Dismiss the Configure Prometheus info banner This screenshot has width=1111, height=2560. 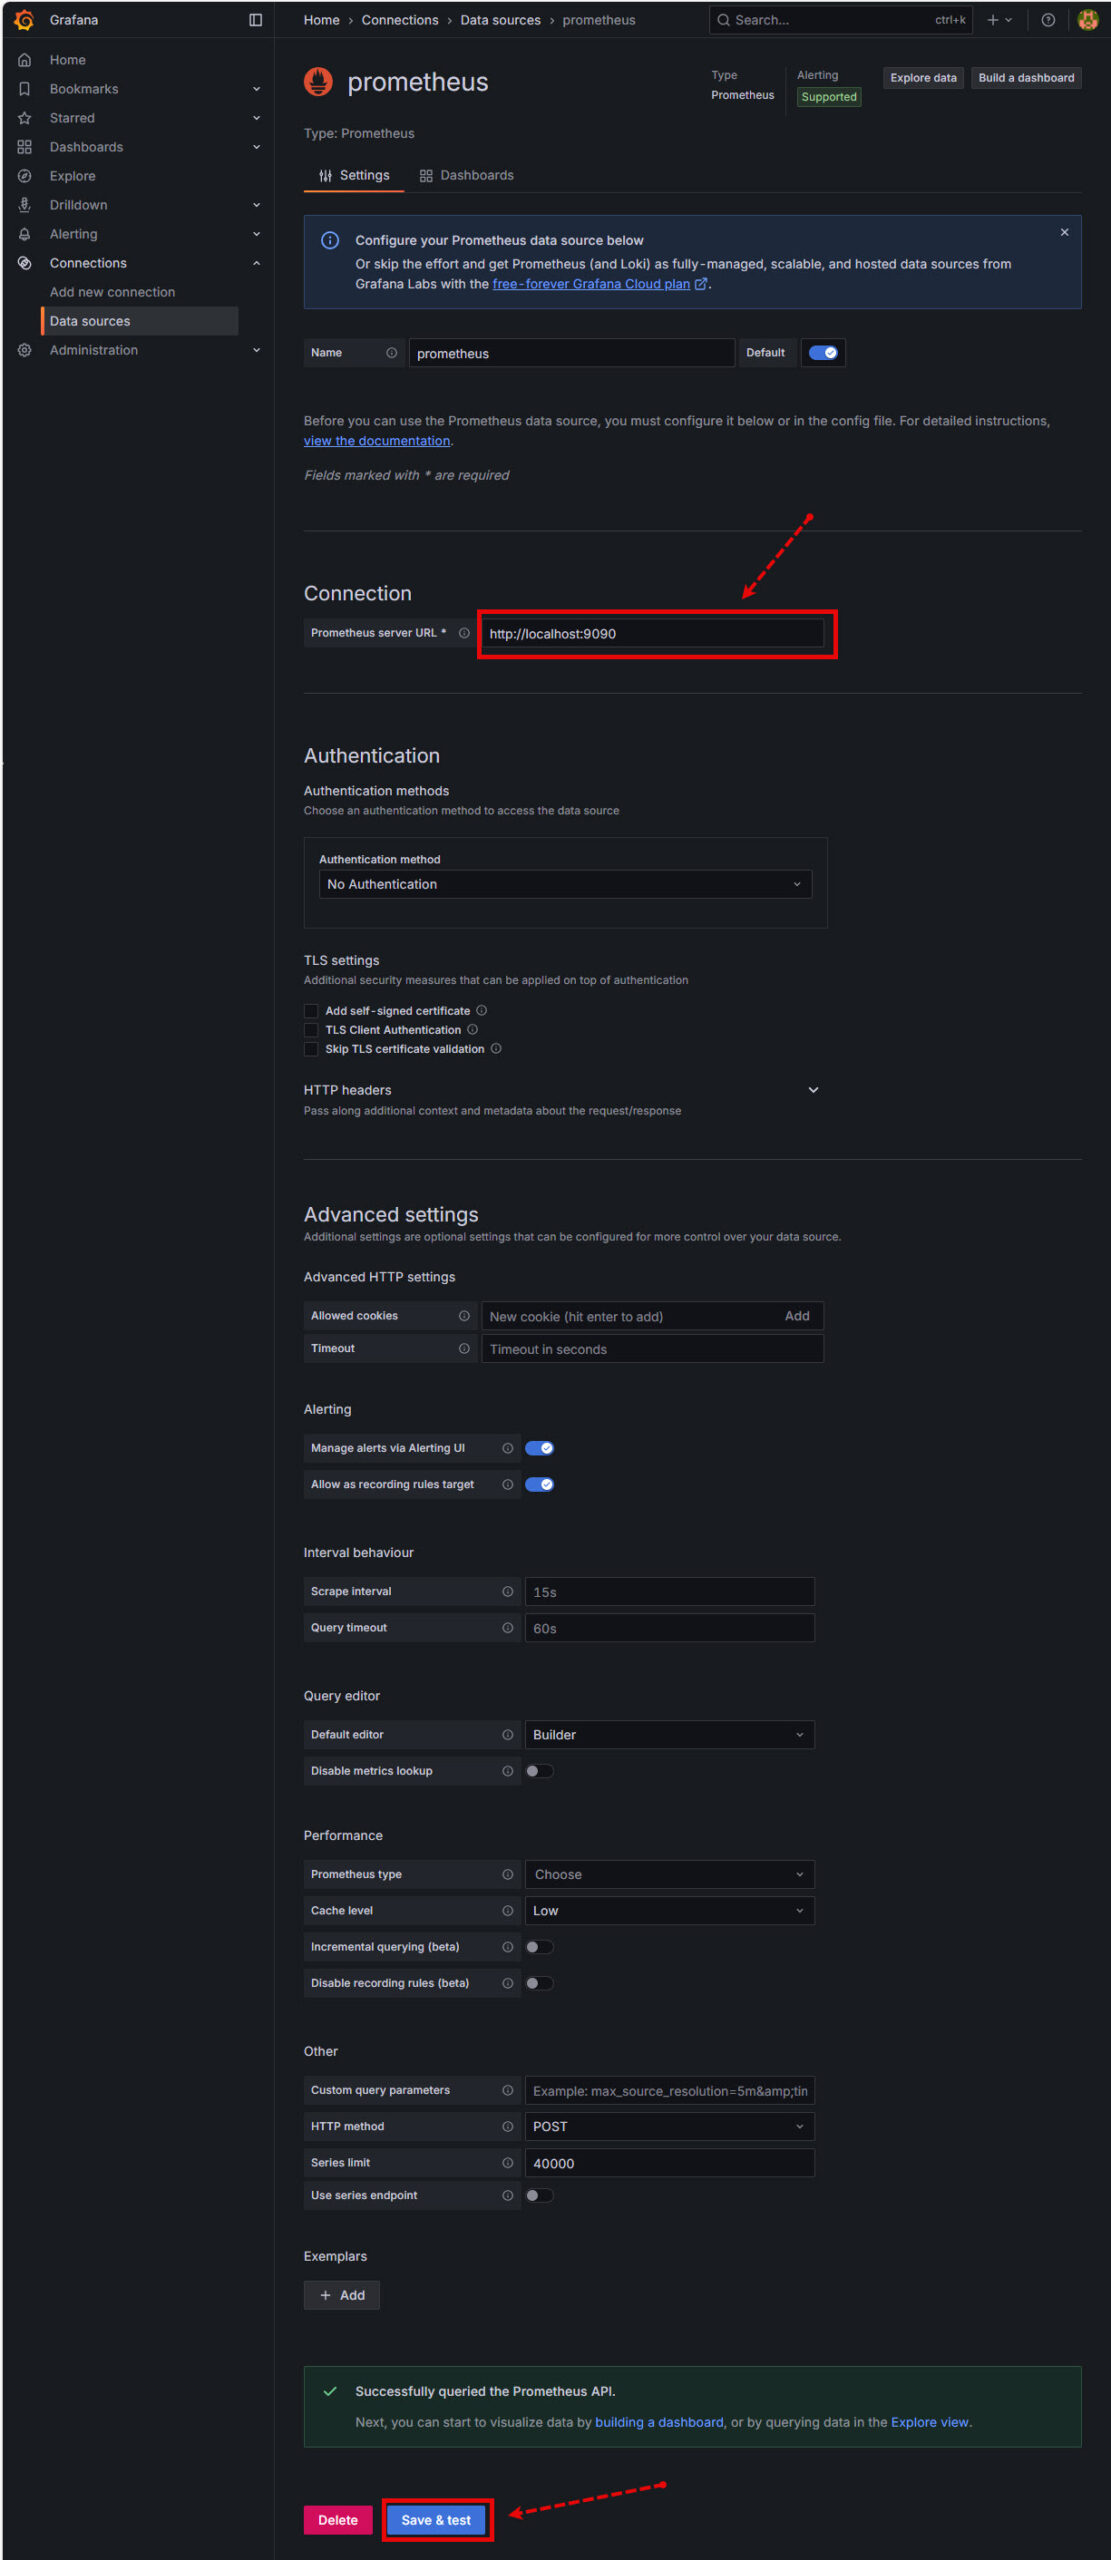[x=1064, y=232]
